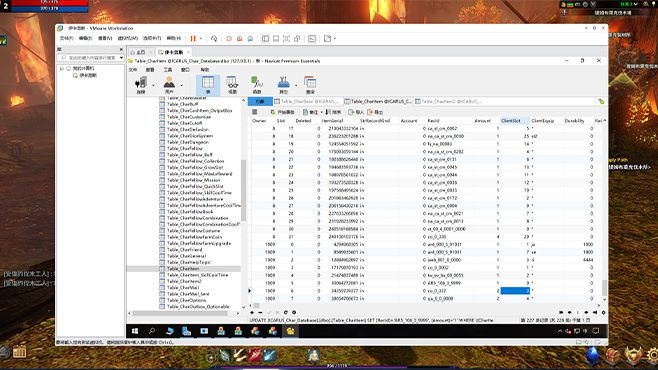Viewport: 658px width, 370px height.
Task: Click the Windows Start button in VM taskbar
Action: click(135, 331)
